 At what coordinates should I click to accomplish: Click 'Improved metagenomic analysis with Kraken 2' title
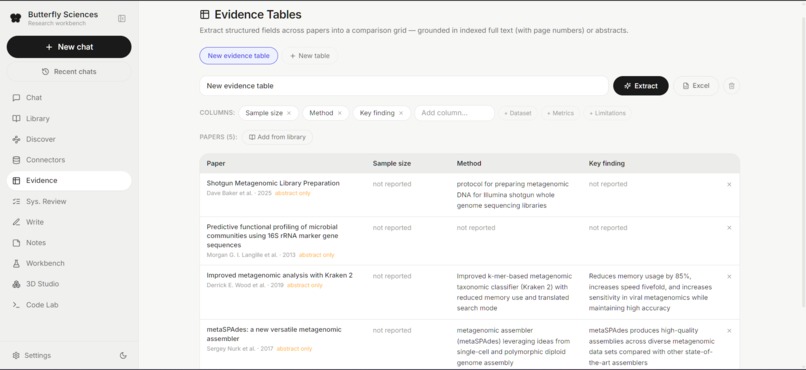pos(280,275)
